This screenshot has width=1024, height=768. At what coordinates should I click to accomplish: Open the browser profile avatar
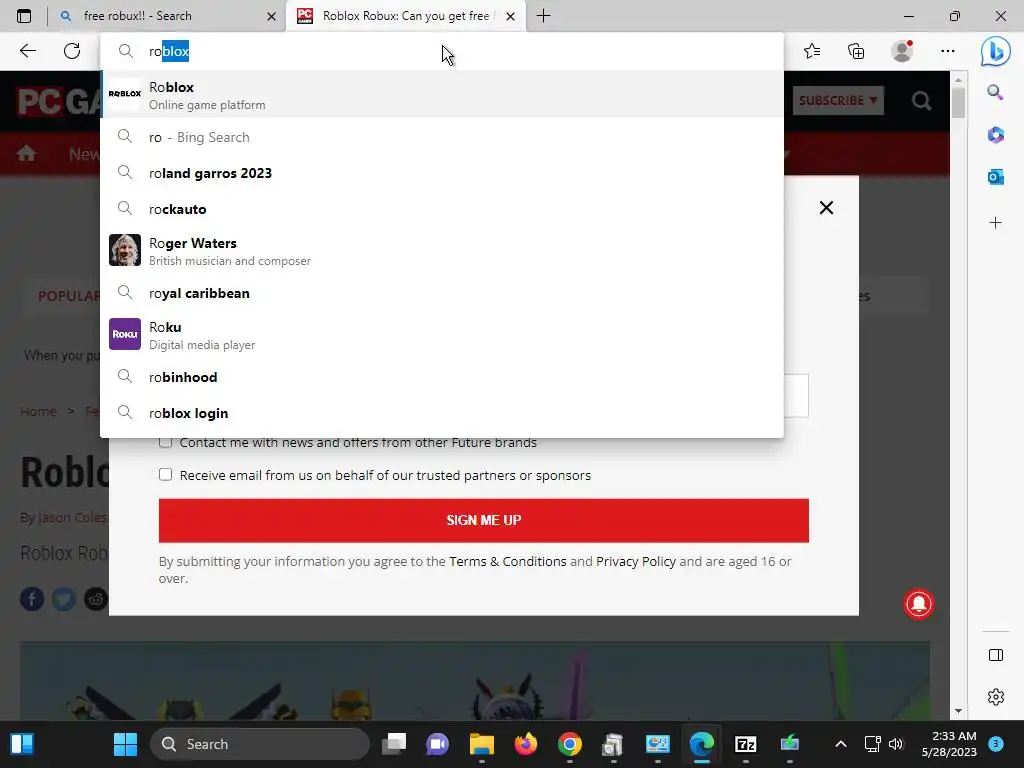903,51
